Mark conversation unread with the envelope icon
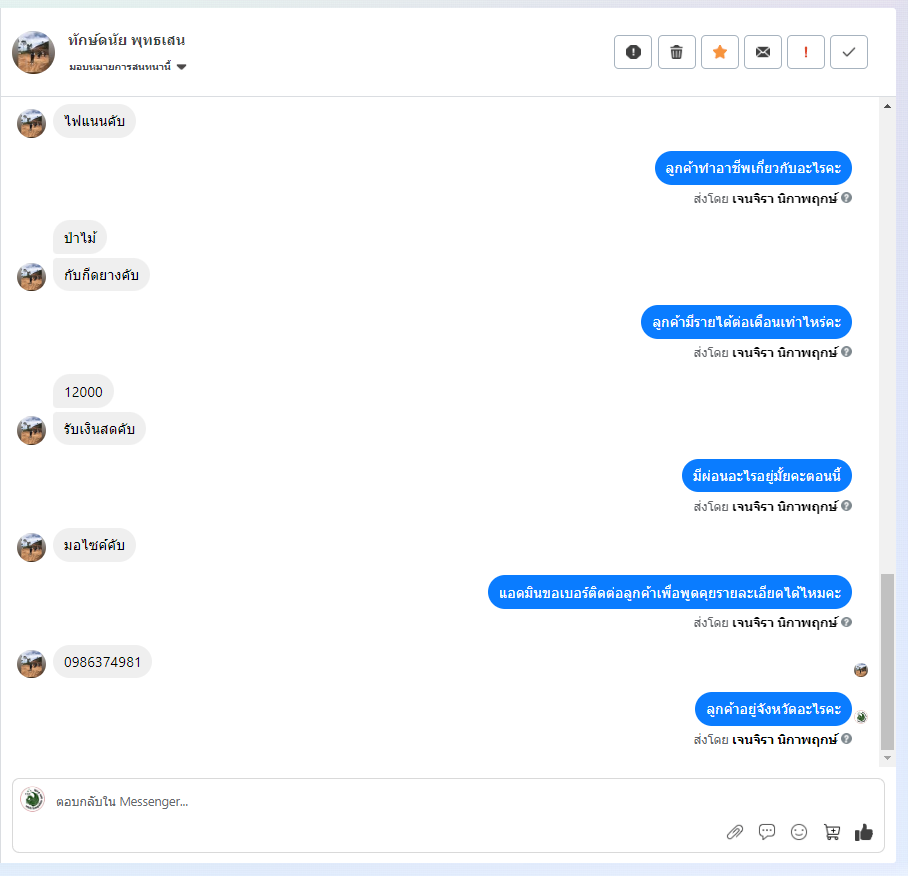Screen dimensions: 908x876 (x=763, y=52)
